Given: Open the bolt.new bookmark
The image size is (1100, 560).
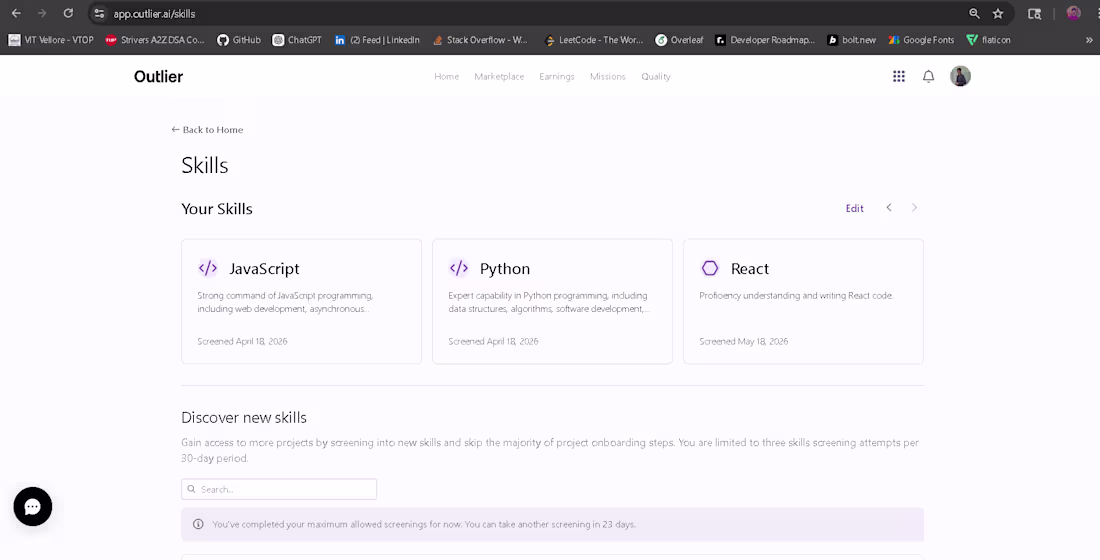Looking at the screenshot, I should tap(851, 40).
